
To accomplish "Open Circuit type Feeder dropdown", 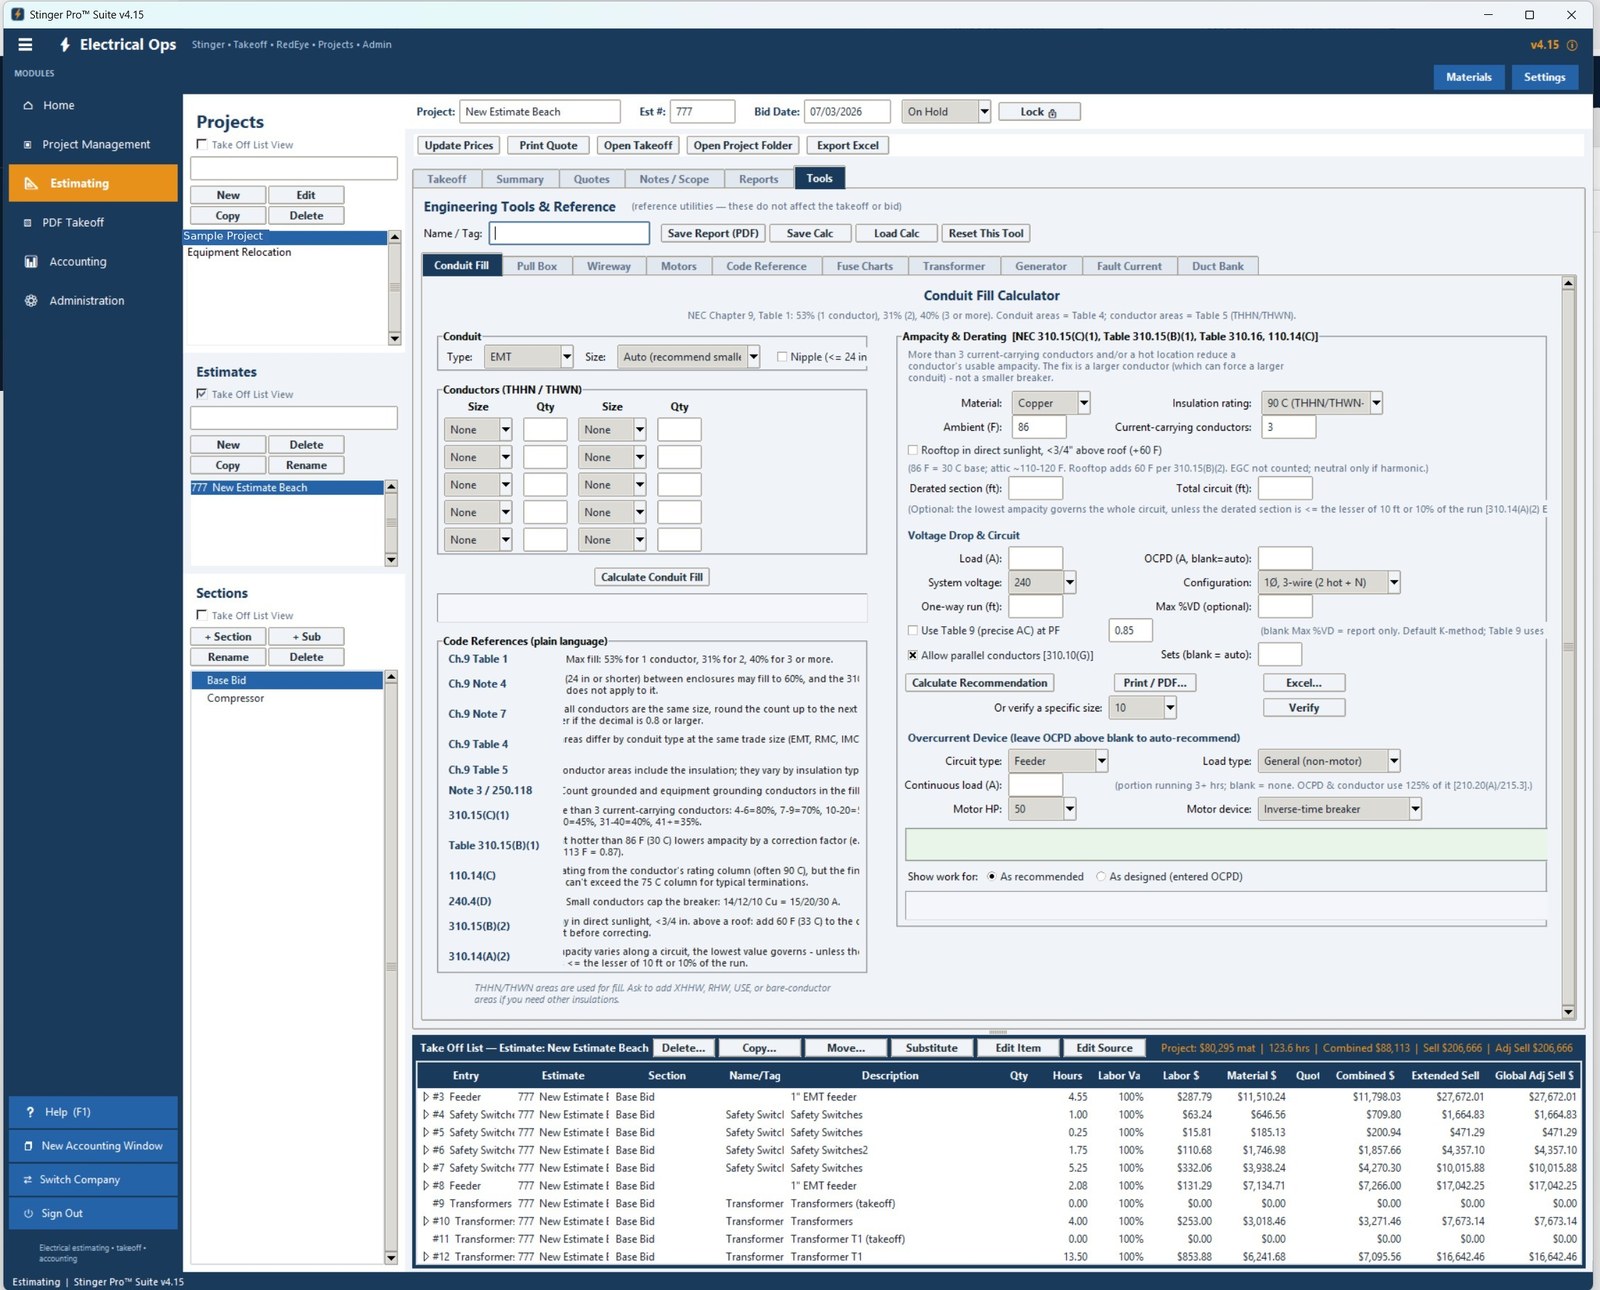I will coord(1102,761).
